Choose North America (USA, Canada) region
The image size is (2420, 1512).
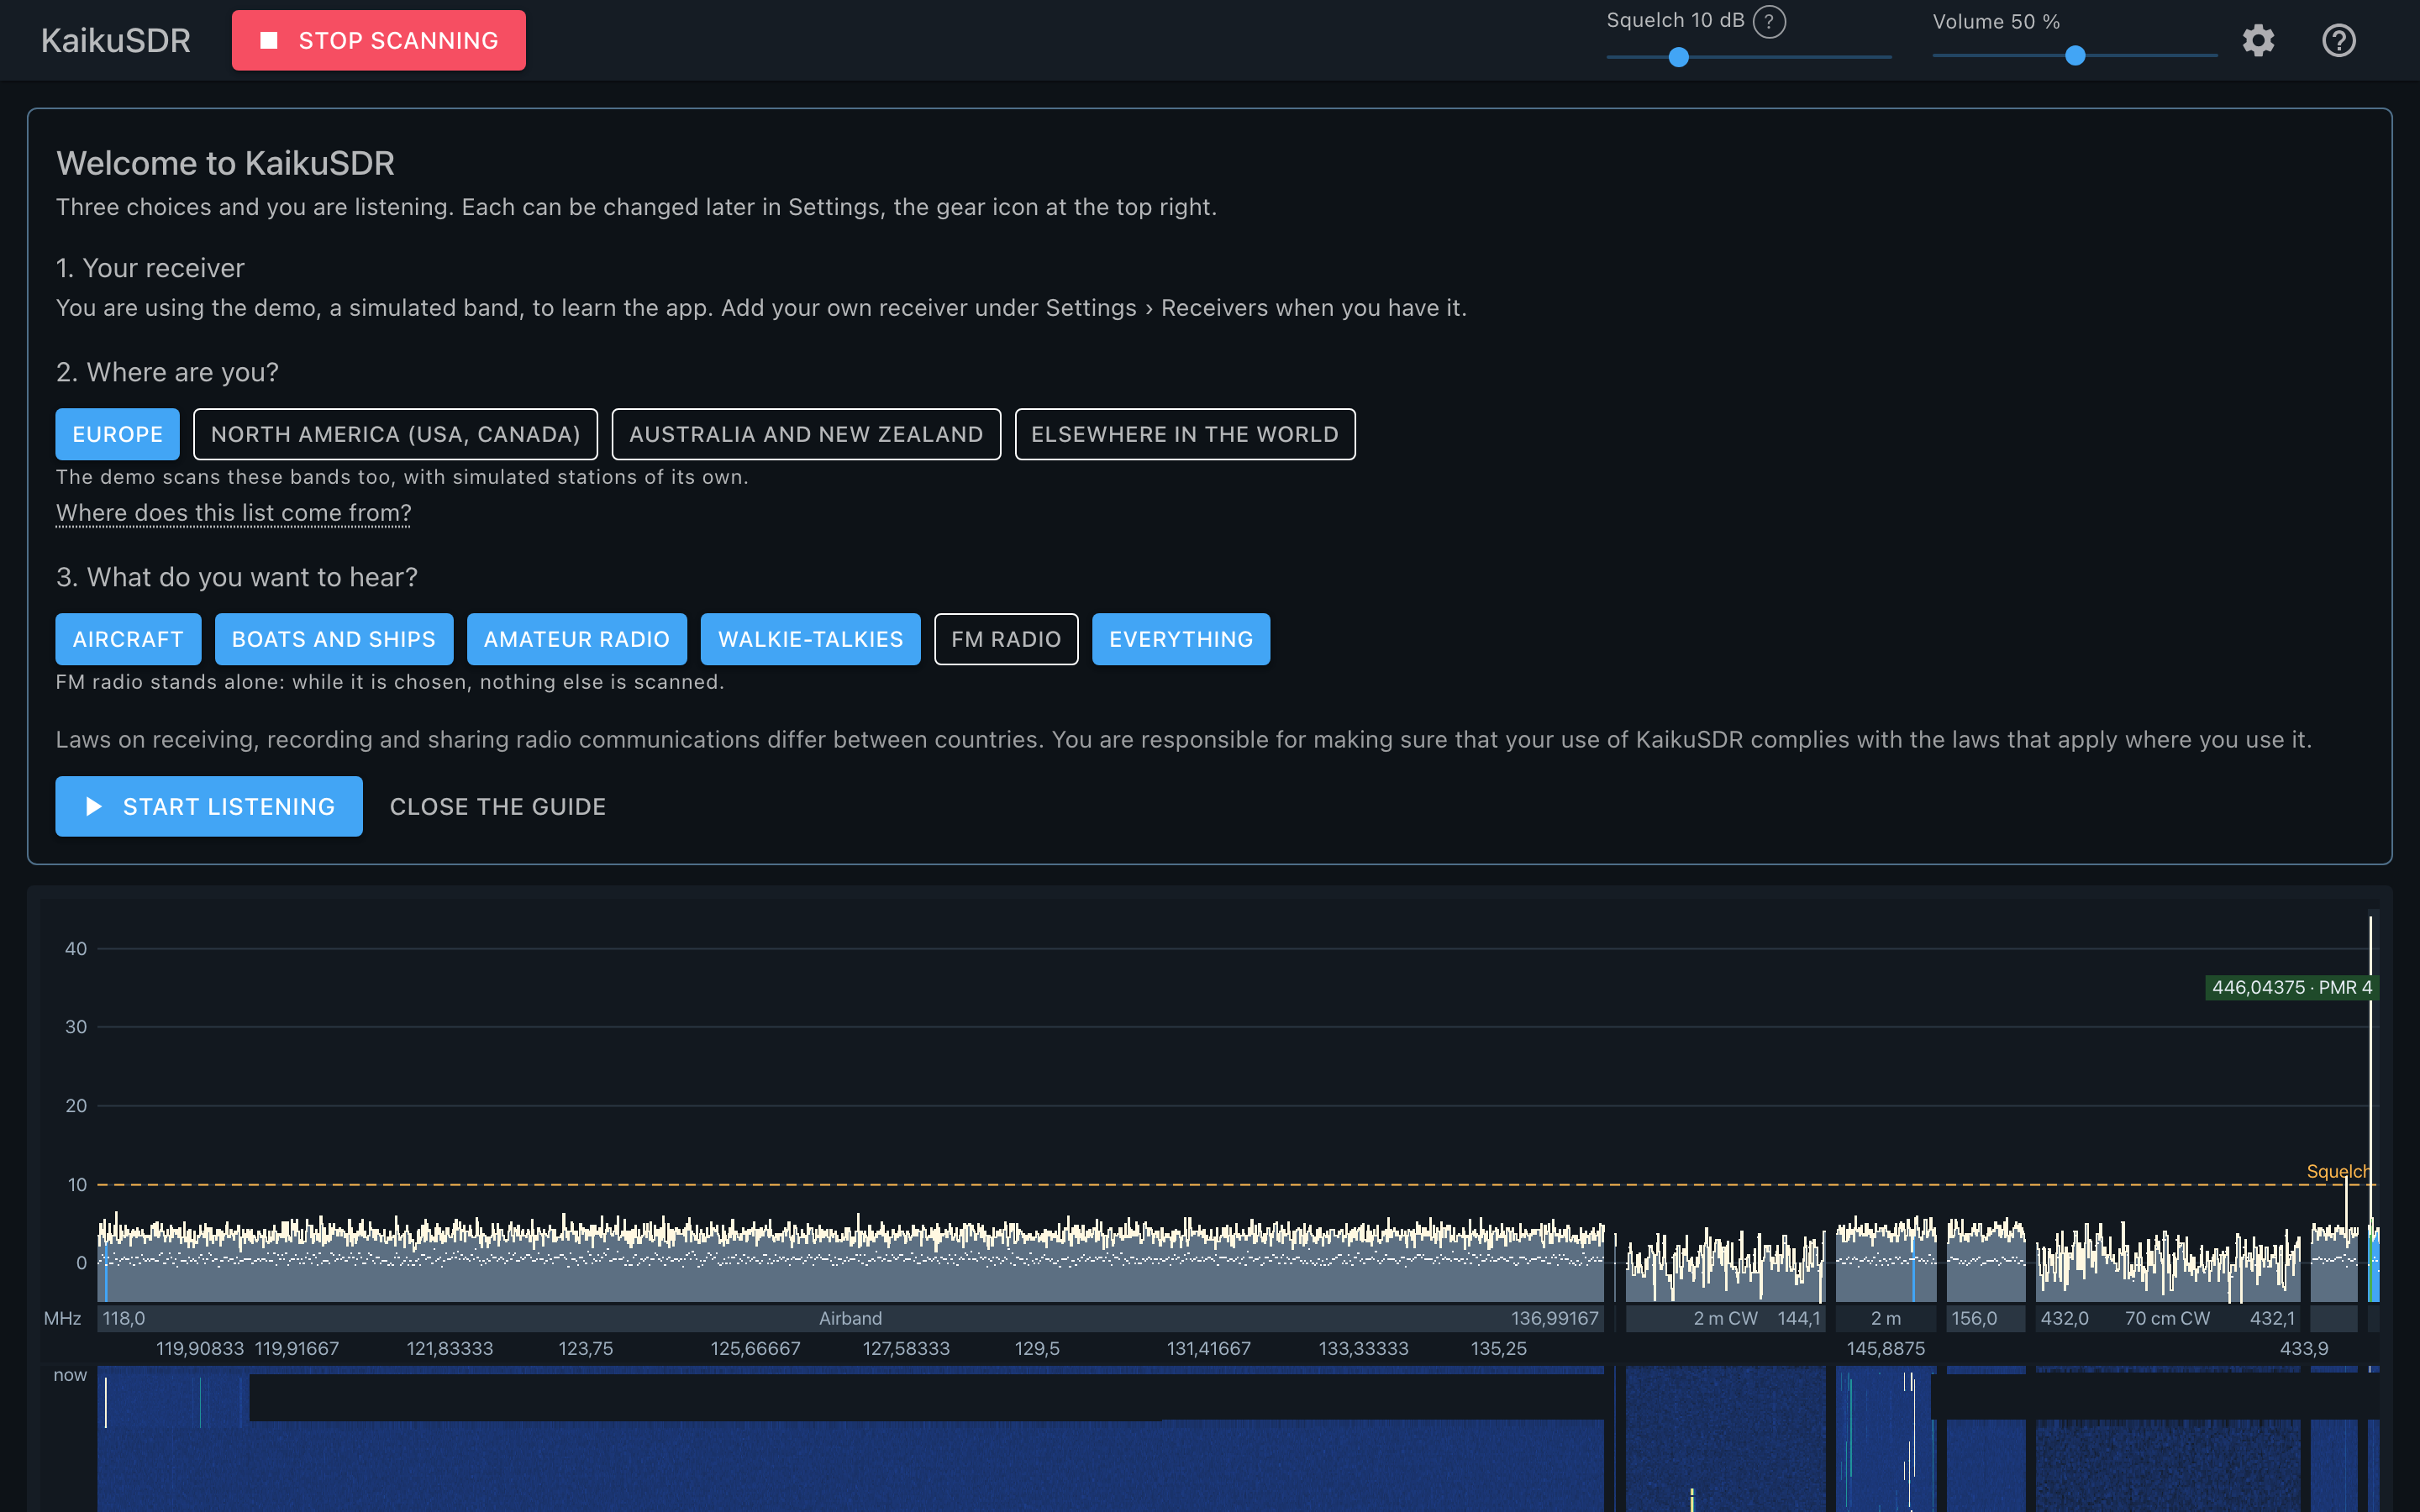click(395, 434)
